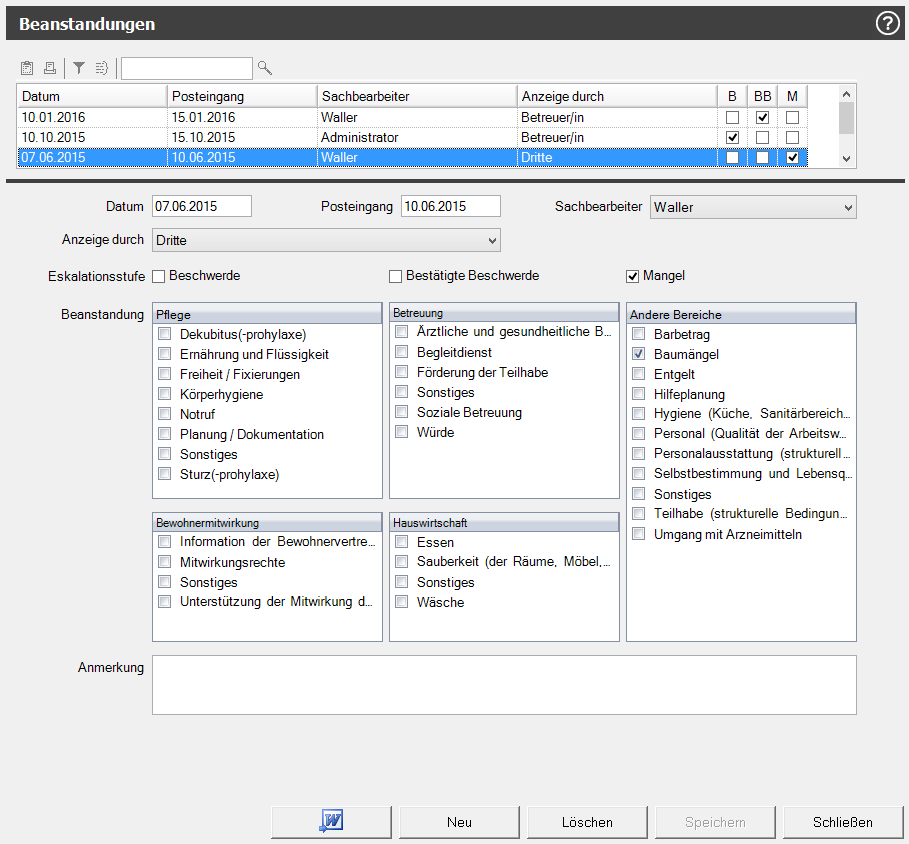
Task: Open help with the question mark icon
Action: (887, 24)
